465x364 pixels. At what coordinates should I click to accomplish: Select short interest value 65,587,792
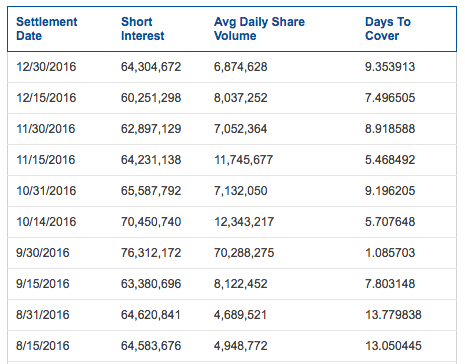(x=151, y=191)
